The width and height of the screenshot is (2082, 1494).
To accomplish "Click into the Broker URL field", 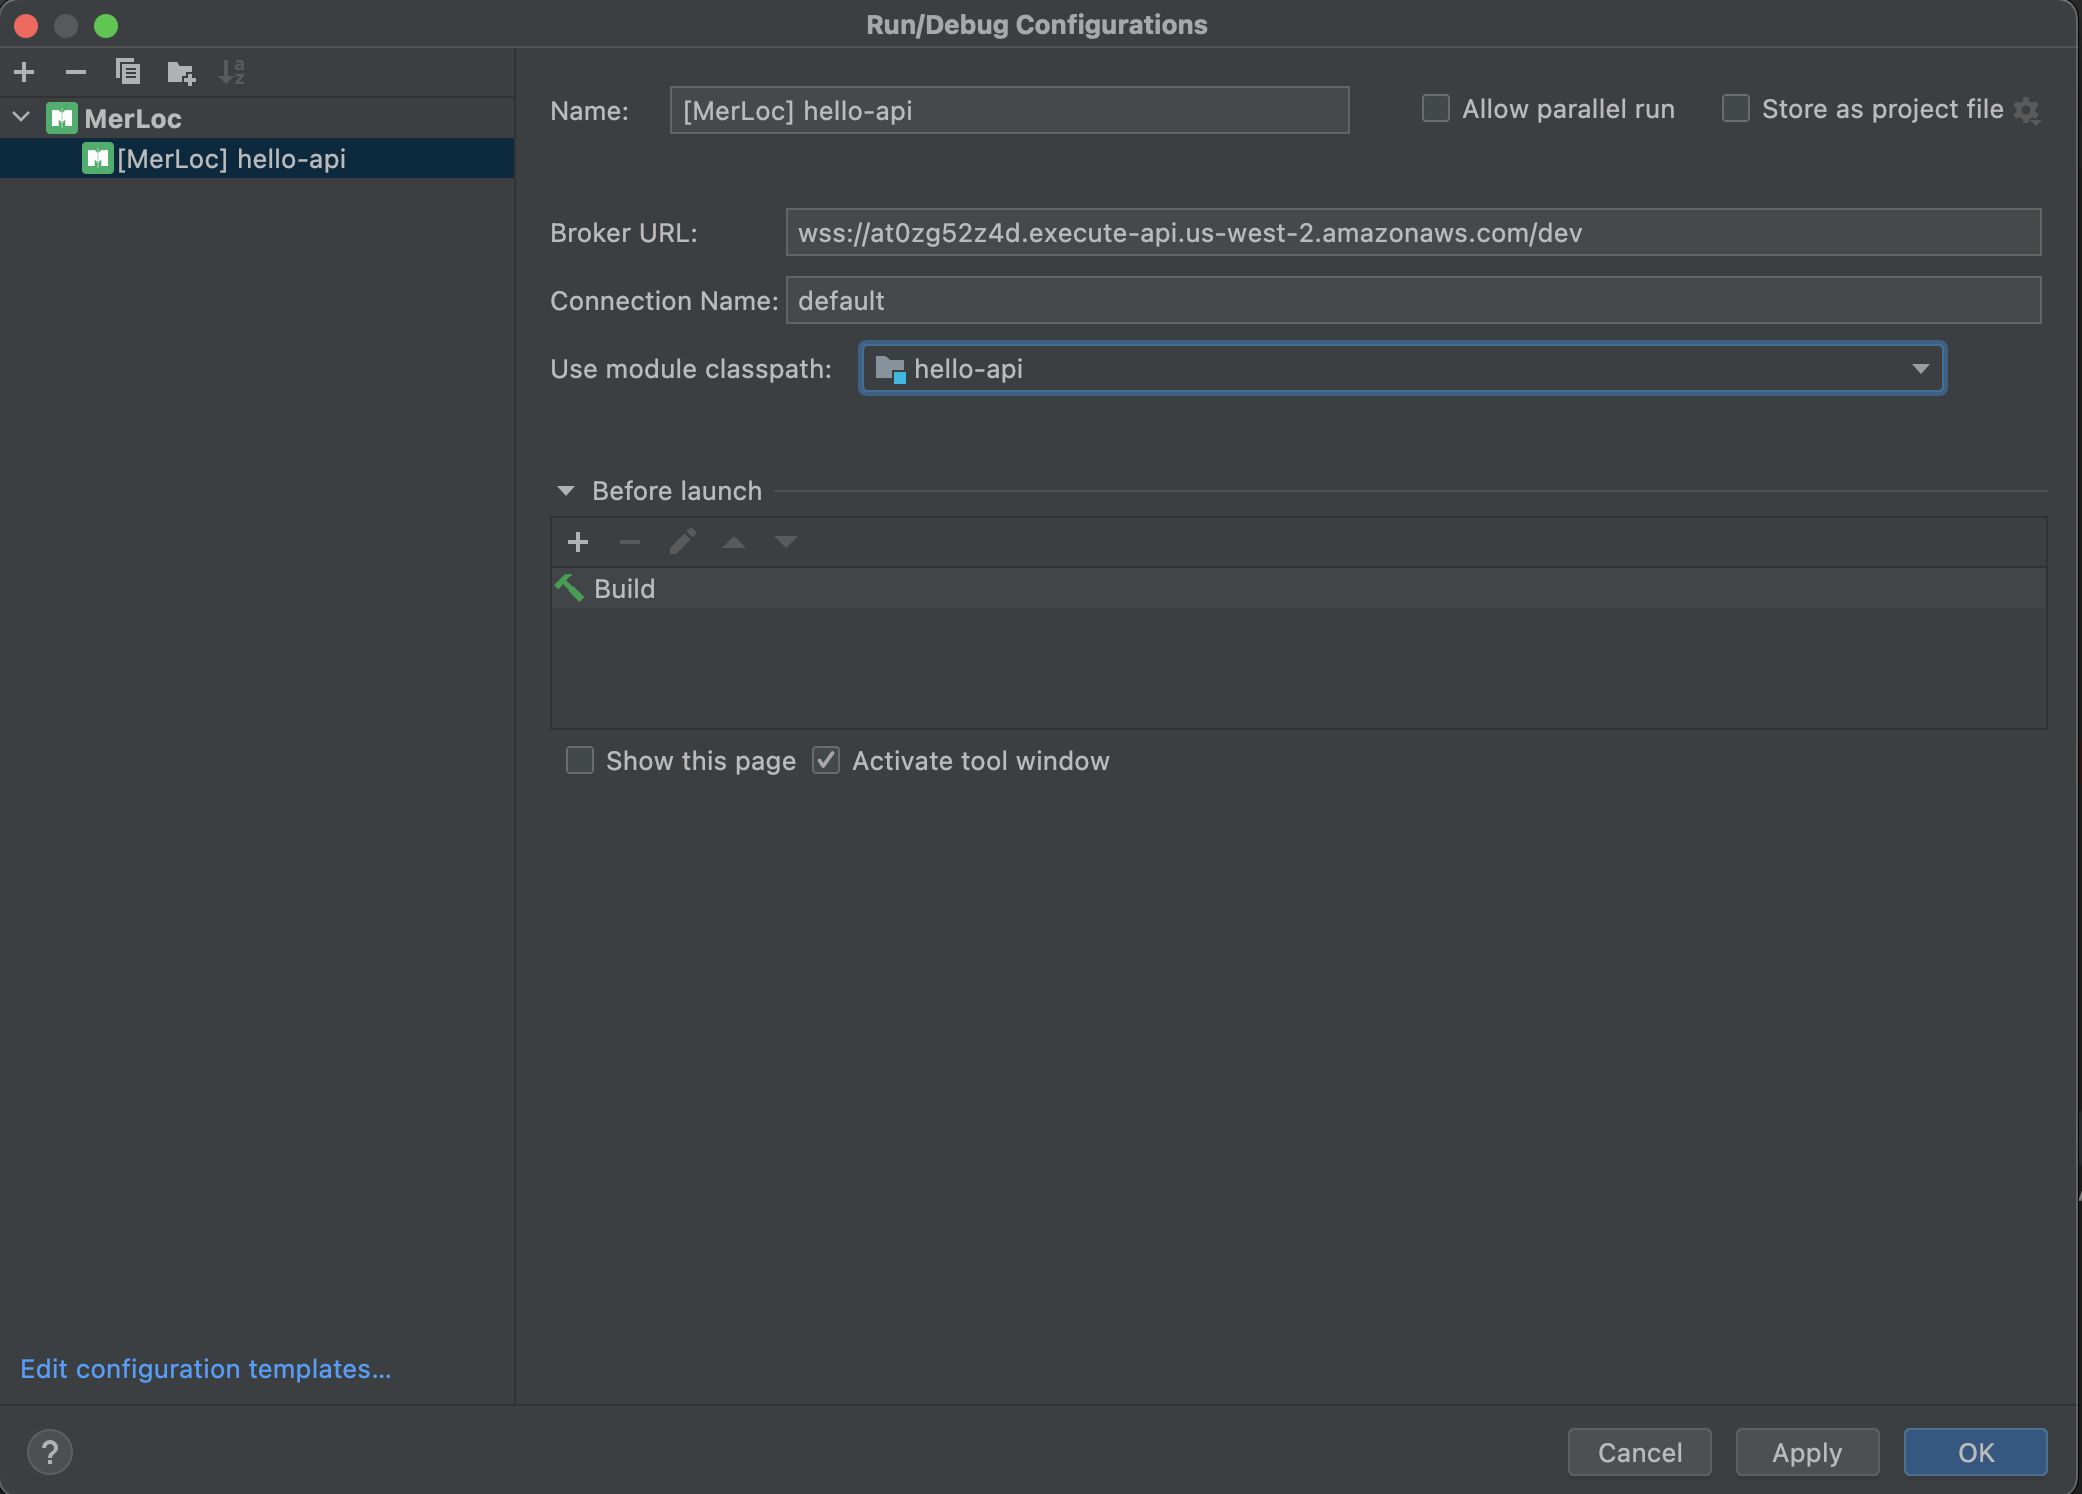I will tap(1412, 233).
